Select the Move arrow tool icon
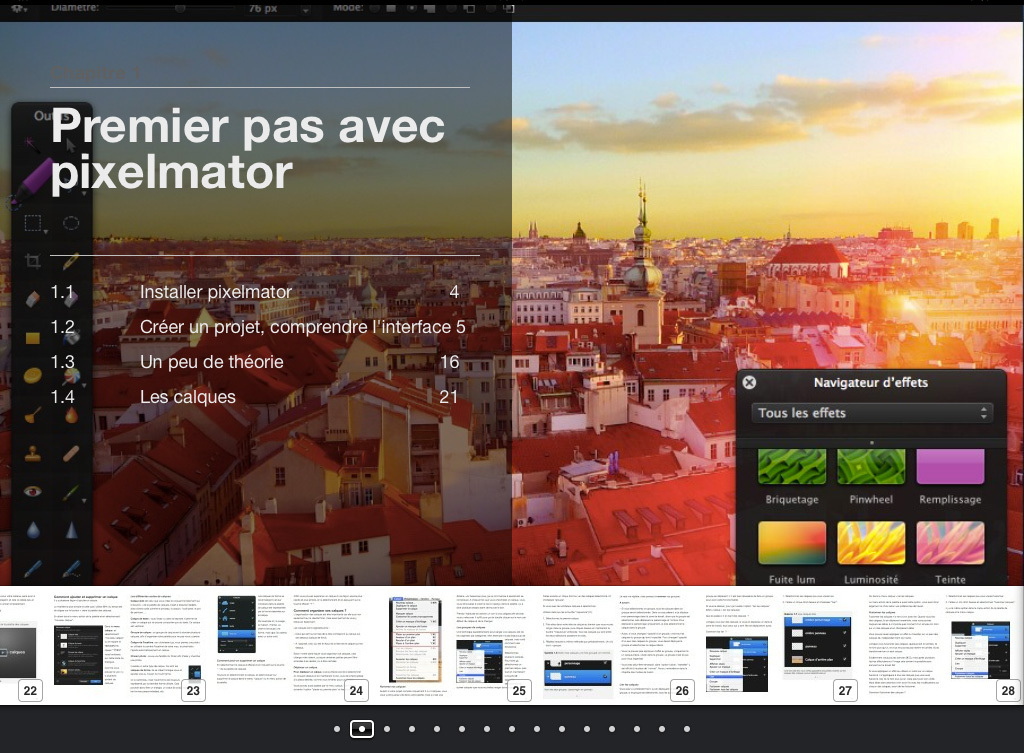This screenshot has width=1024, height=753. pyautogui.click(x=71, y=144)
